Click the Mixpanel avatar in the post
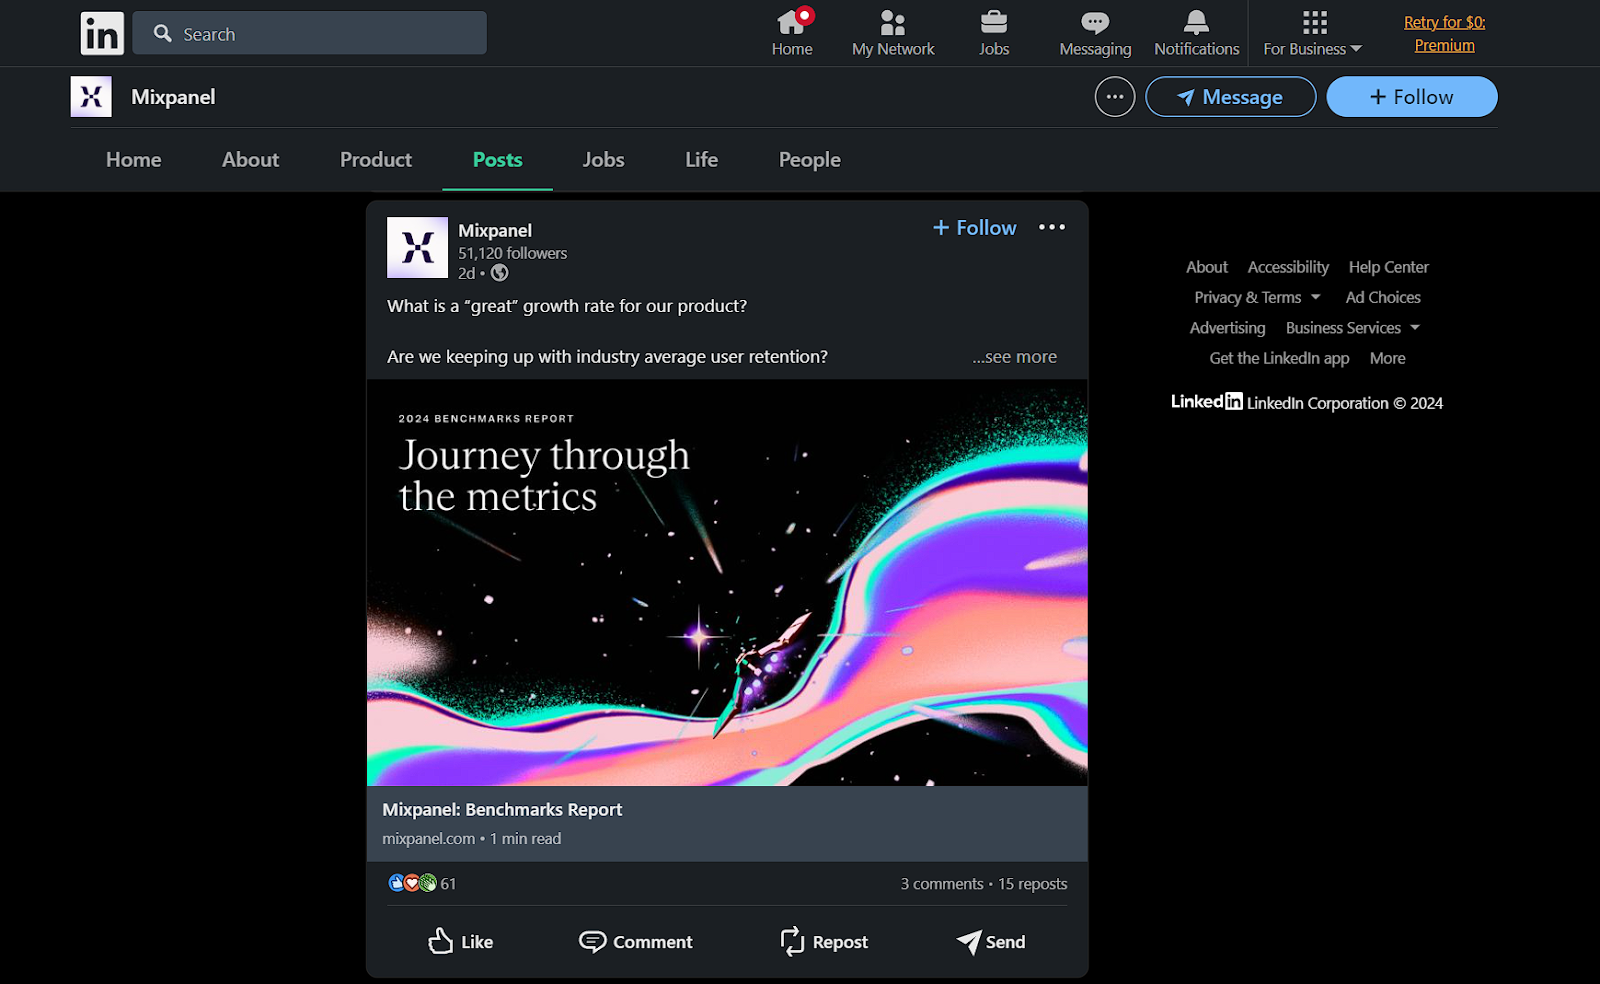Screen dimensions: 1600x984 [x=417, y=247]
